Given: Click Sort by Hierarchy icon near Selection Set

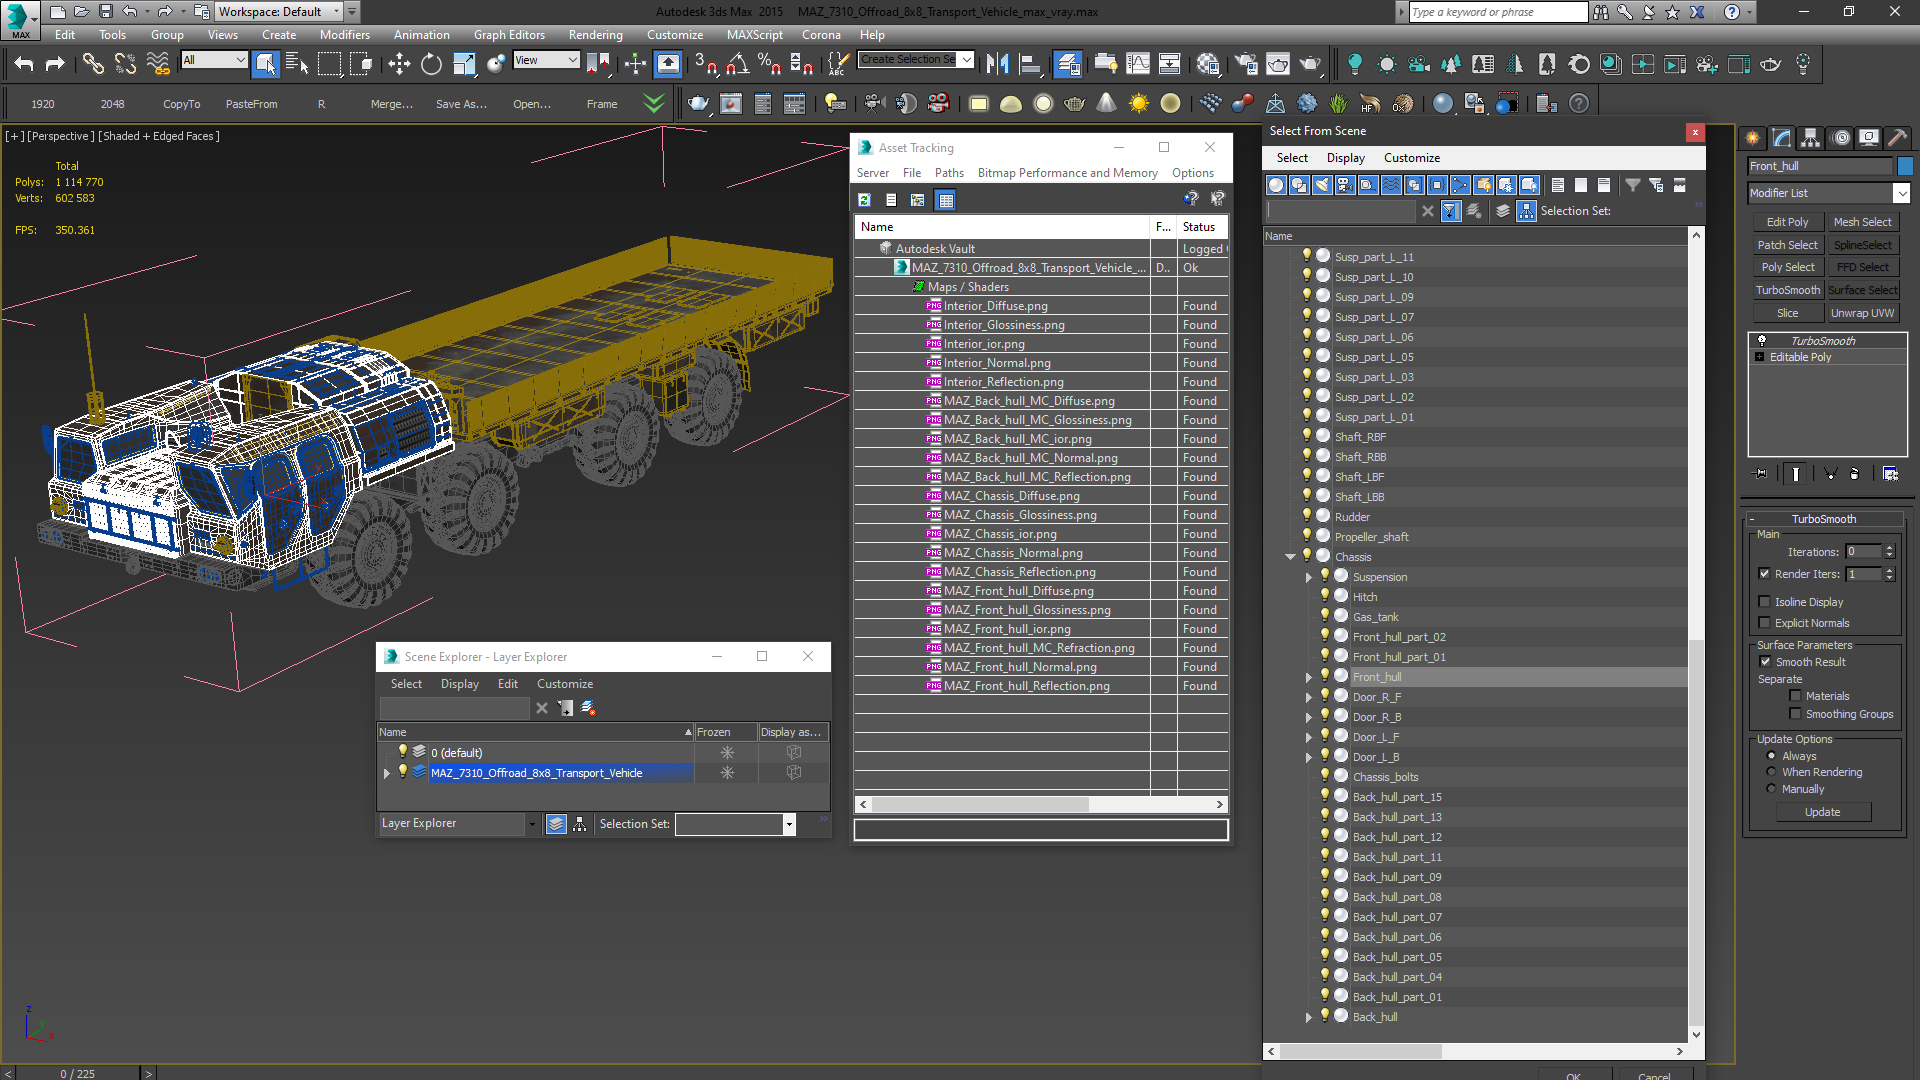Looking at the screenshot, I should (1526, 211).
